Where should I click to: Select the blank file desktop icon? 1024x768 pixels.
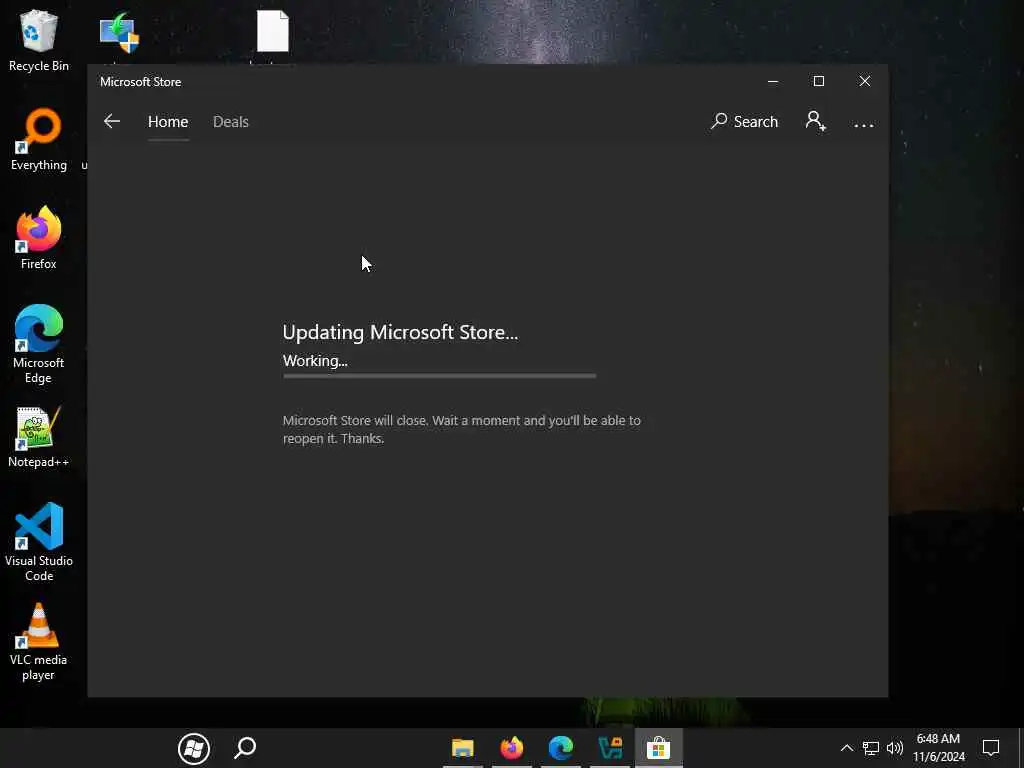click(x=272, y=31)
